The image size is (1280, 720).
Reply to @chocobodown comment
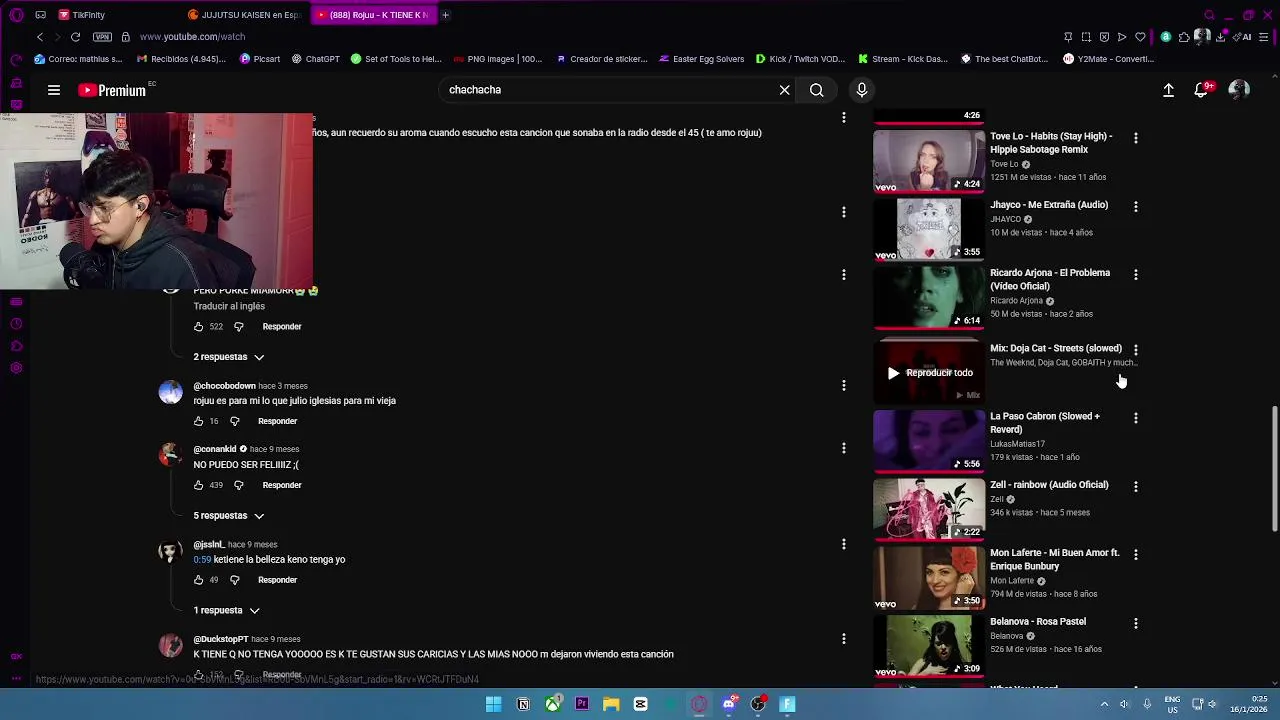click(278, 421)
